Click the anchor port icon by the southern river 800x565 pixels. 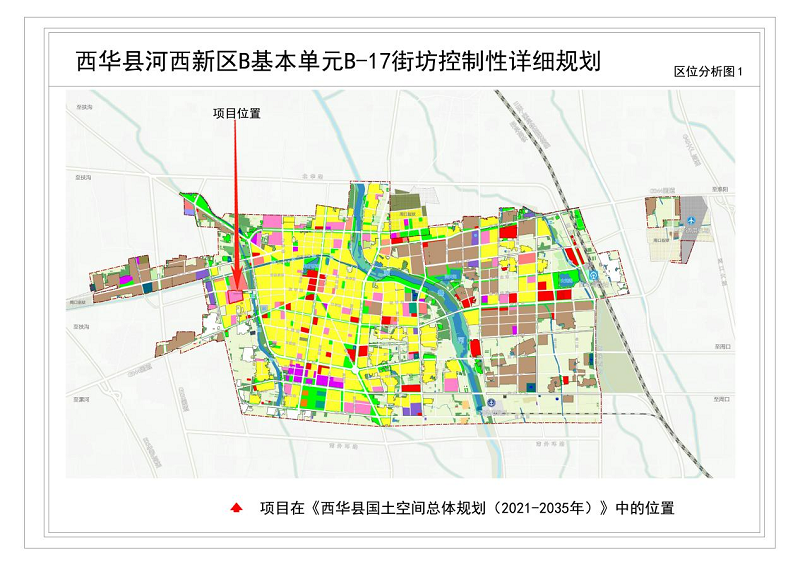tap(491, 403)
